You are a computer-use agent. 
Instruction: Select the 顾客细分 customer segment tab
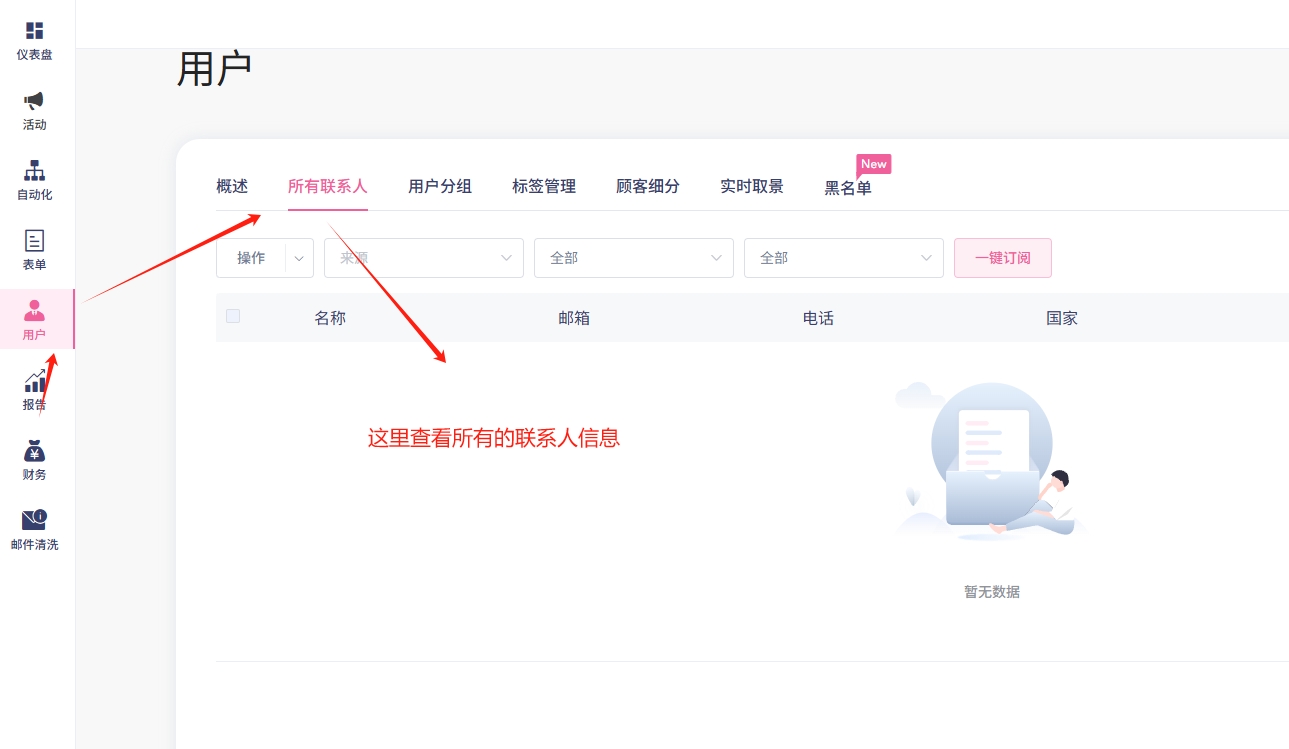point(648,186)
